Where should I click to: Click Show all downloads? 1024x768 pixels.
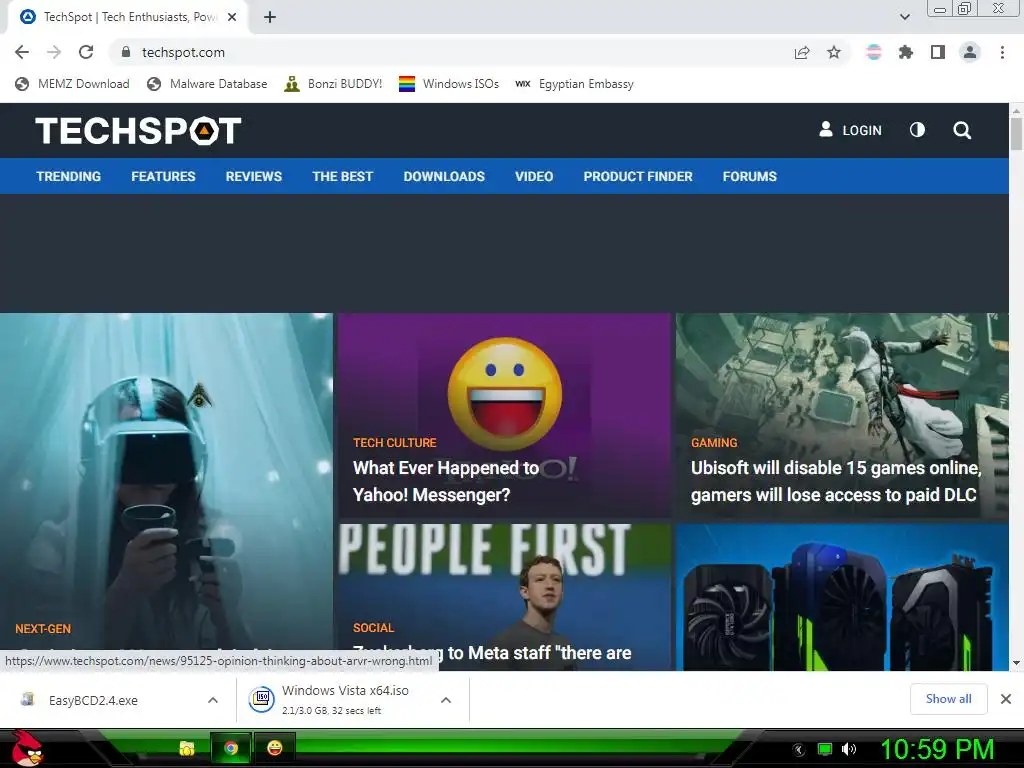[948, 699]
